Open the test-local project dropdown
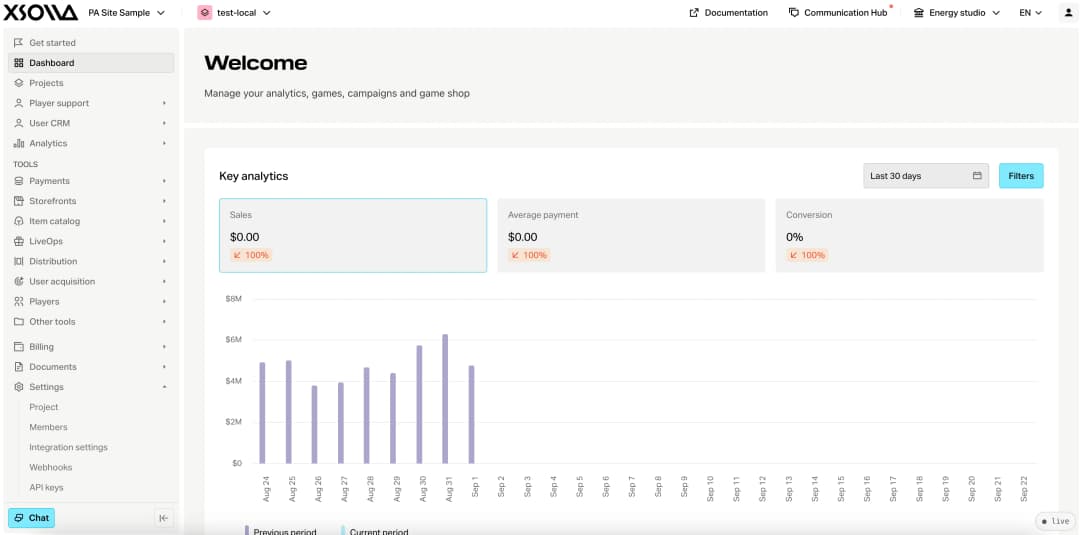1080x535 pixels. (234, 12)
